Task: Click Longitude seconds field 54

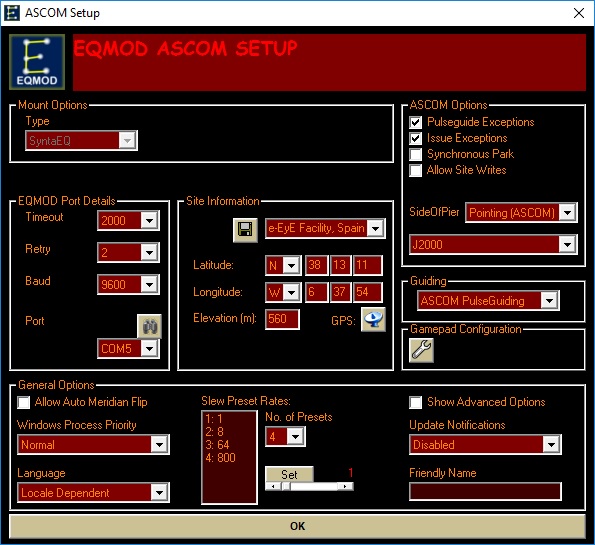Action: pyautogui.click(x=368, y=292)
